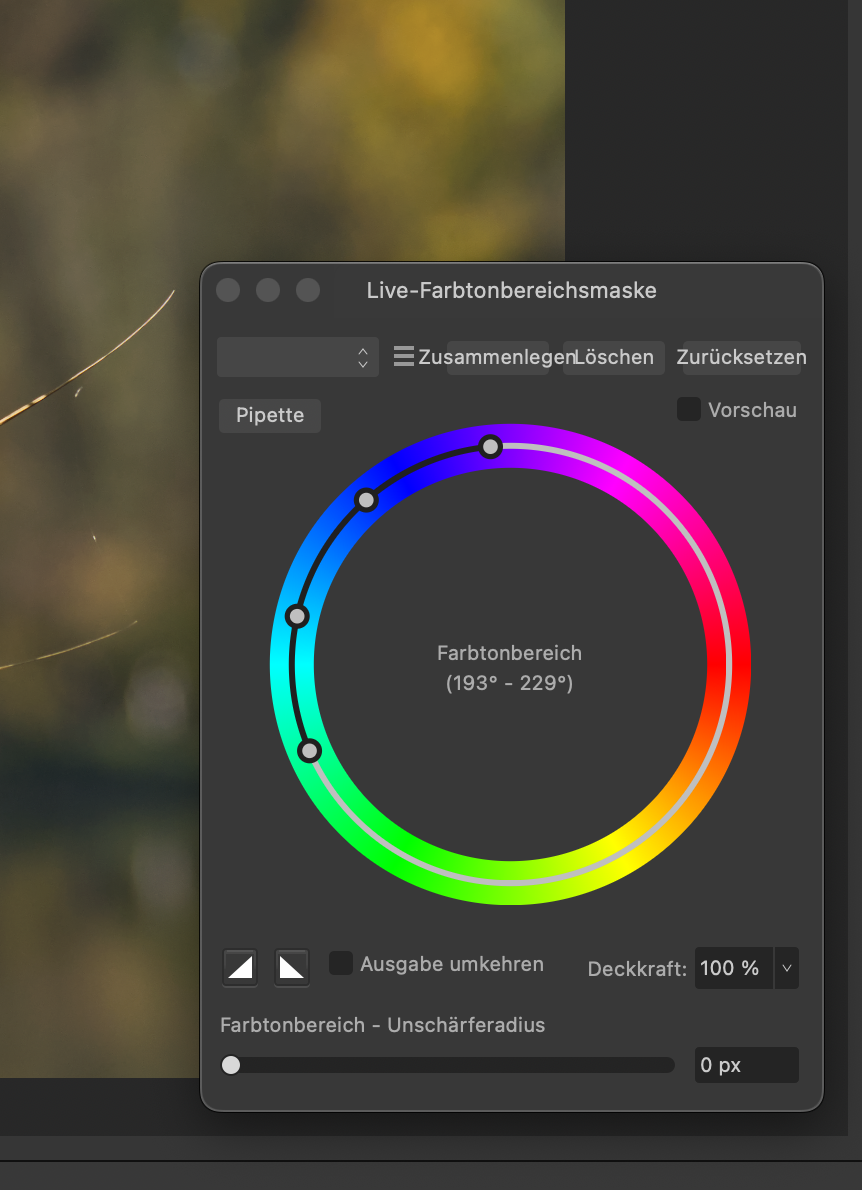Click the falling ramp falloff icon
The height and width of the screenshot is (1190, 862).
(291, 968)
